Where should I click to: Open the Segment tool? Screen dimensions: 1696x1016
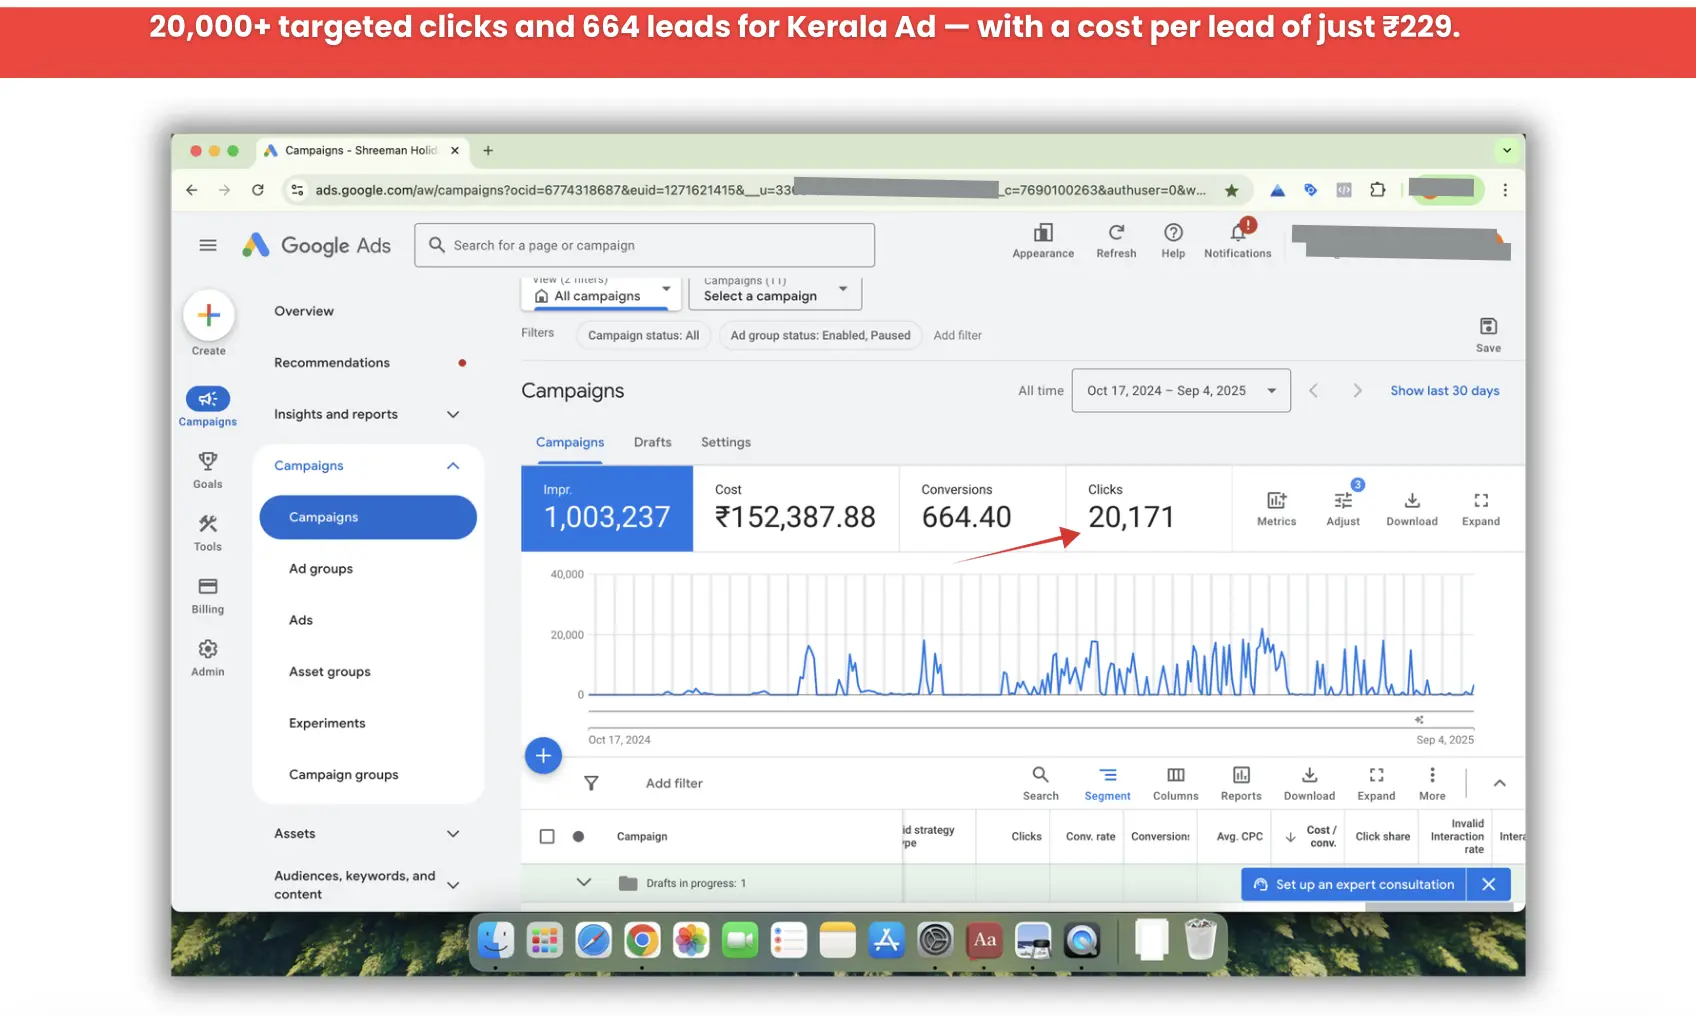point(1108,783)
